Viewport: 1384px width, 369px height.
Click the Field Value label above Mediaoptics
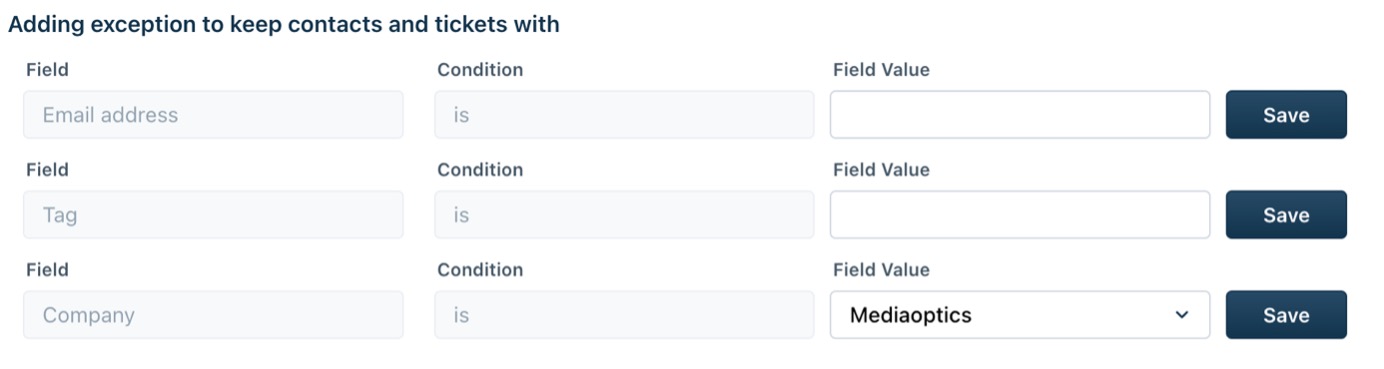[881, 270]
